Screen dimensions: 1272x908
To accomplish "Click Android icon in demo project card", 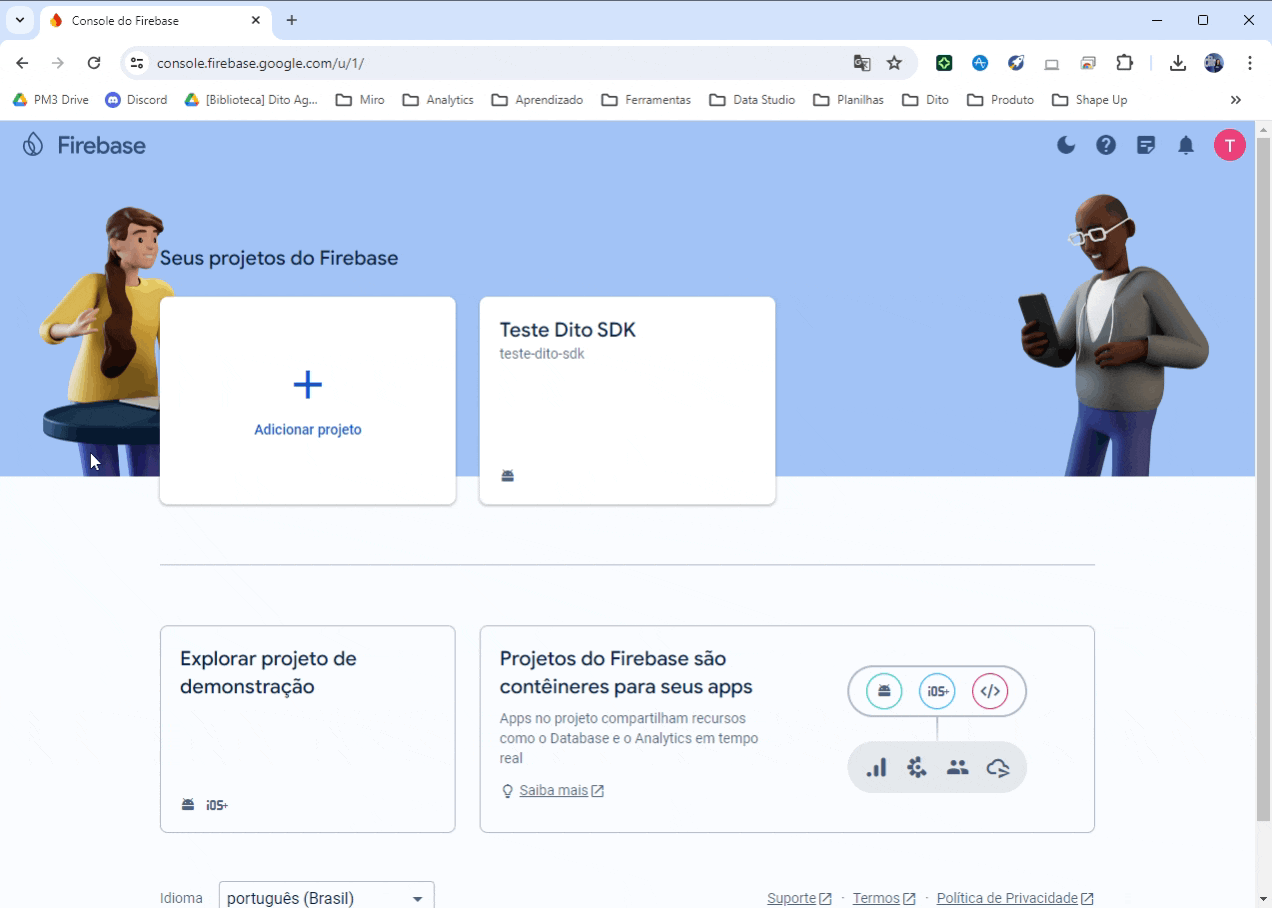I will tap(188, 804).
